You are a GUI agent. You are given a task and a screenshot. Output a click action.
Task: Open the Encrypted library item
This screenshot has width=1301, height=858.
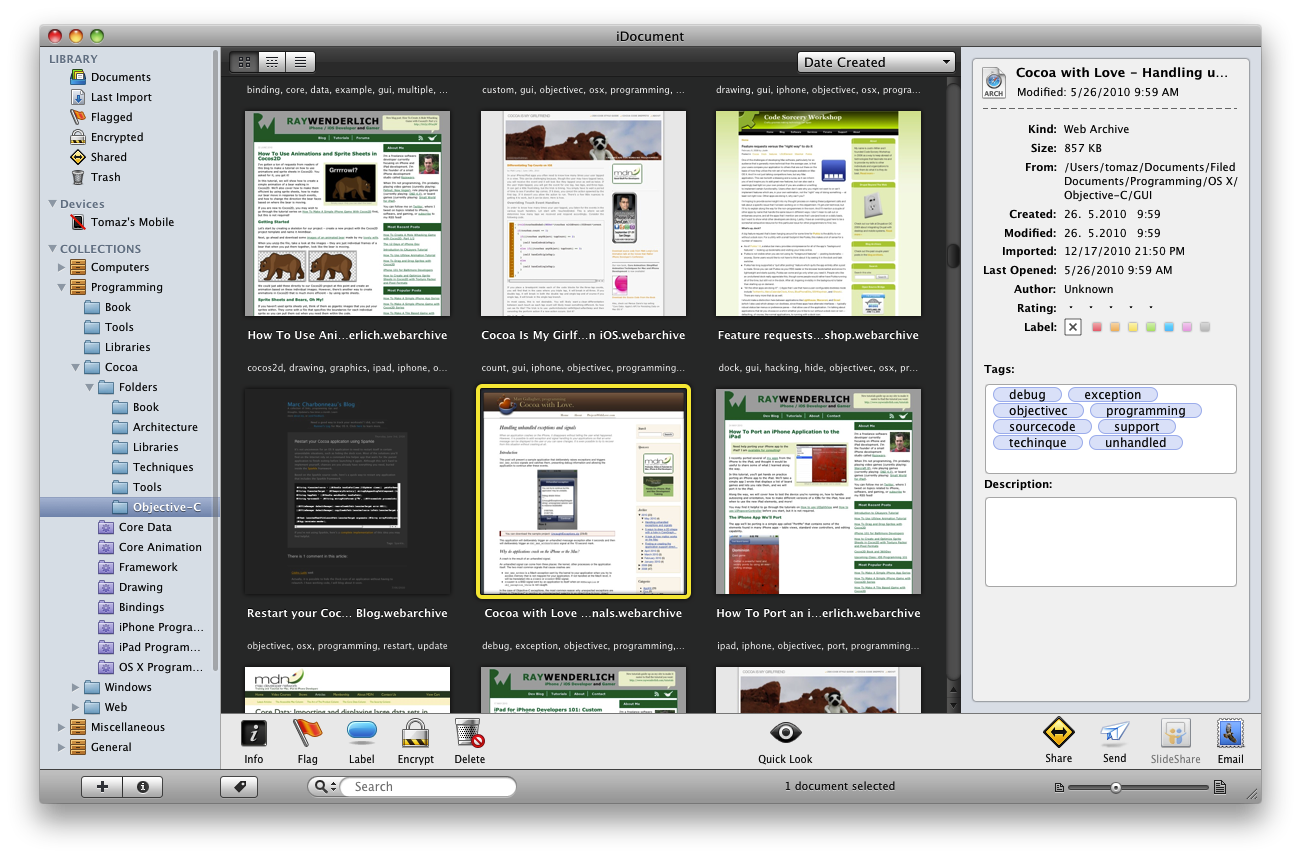pyautogui.click(x=116, y=137)
